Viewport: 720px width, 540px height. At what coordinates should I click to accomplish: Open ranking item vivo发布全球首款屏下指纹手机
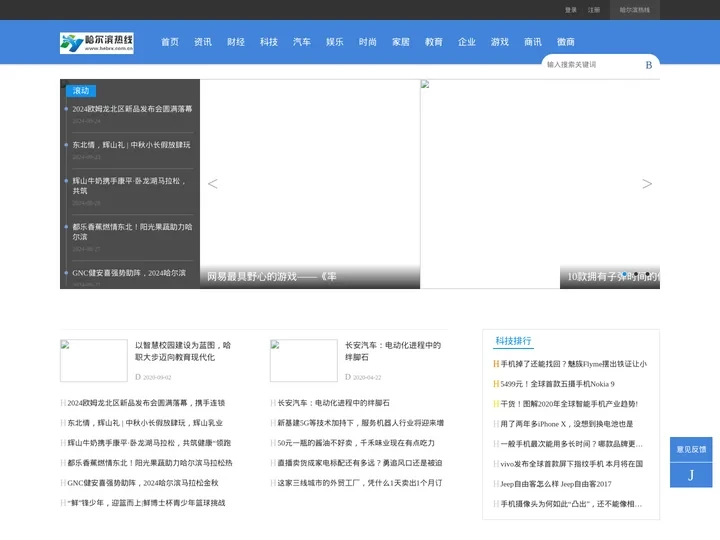[571, 464]
